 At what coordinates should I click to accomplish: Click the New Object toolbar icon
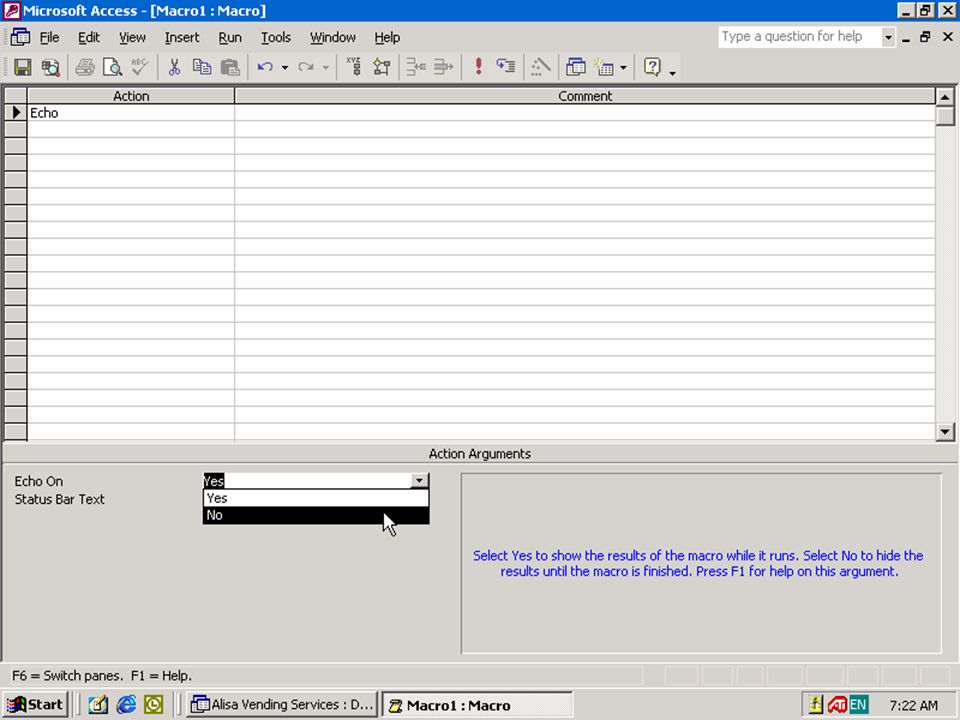[x=605, y=67]
